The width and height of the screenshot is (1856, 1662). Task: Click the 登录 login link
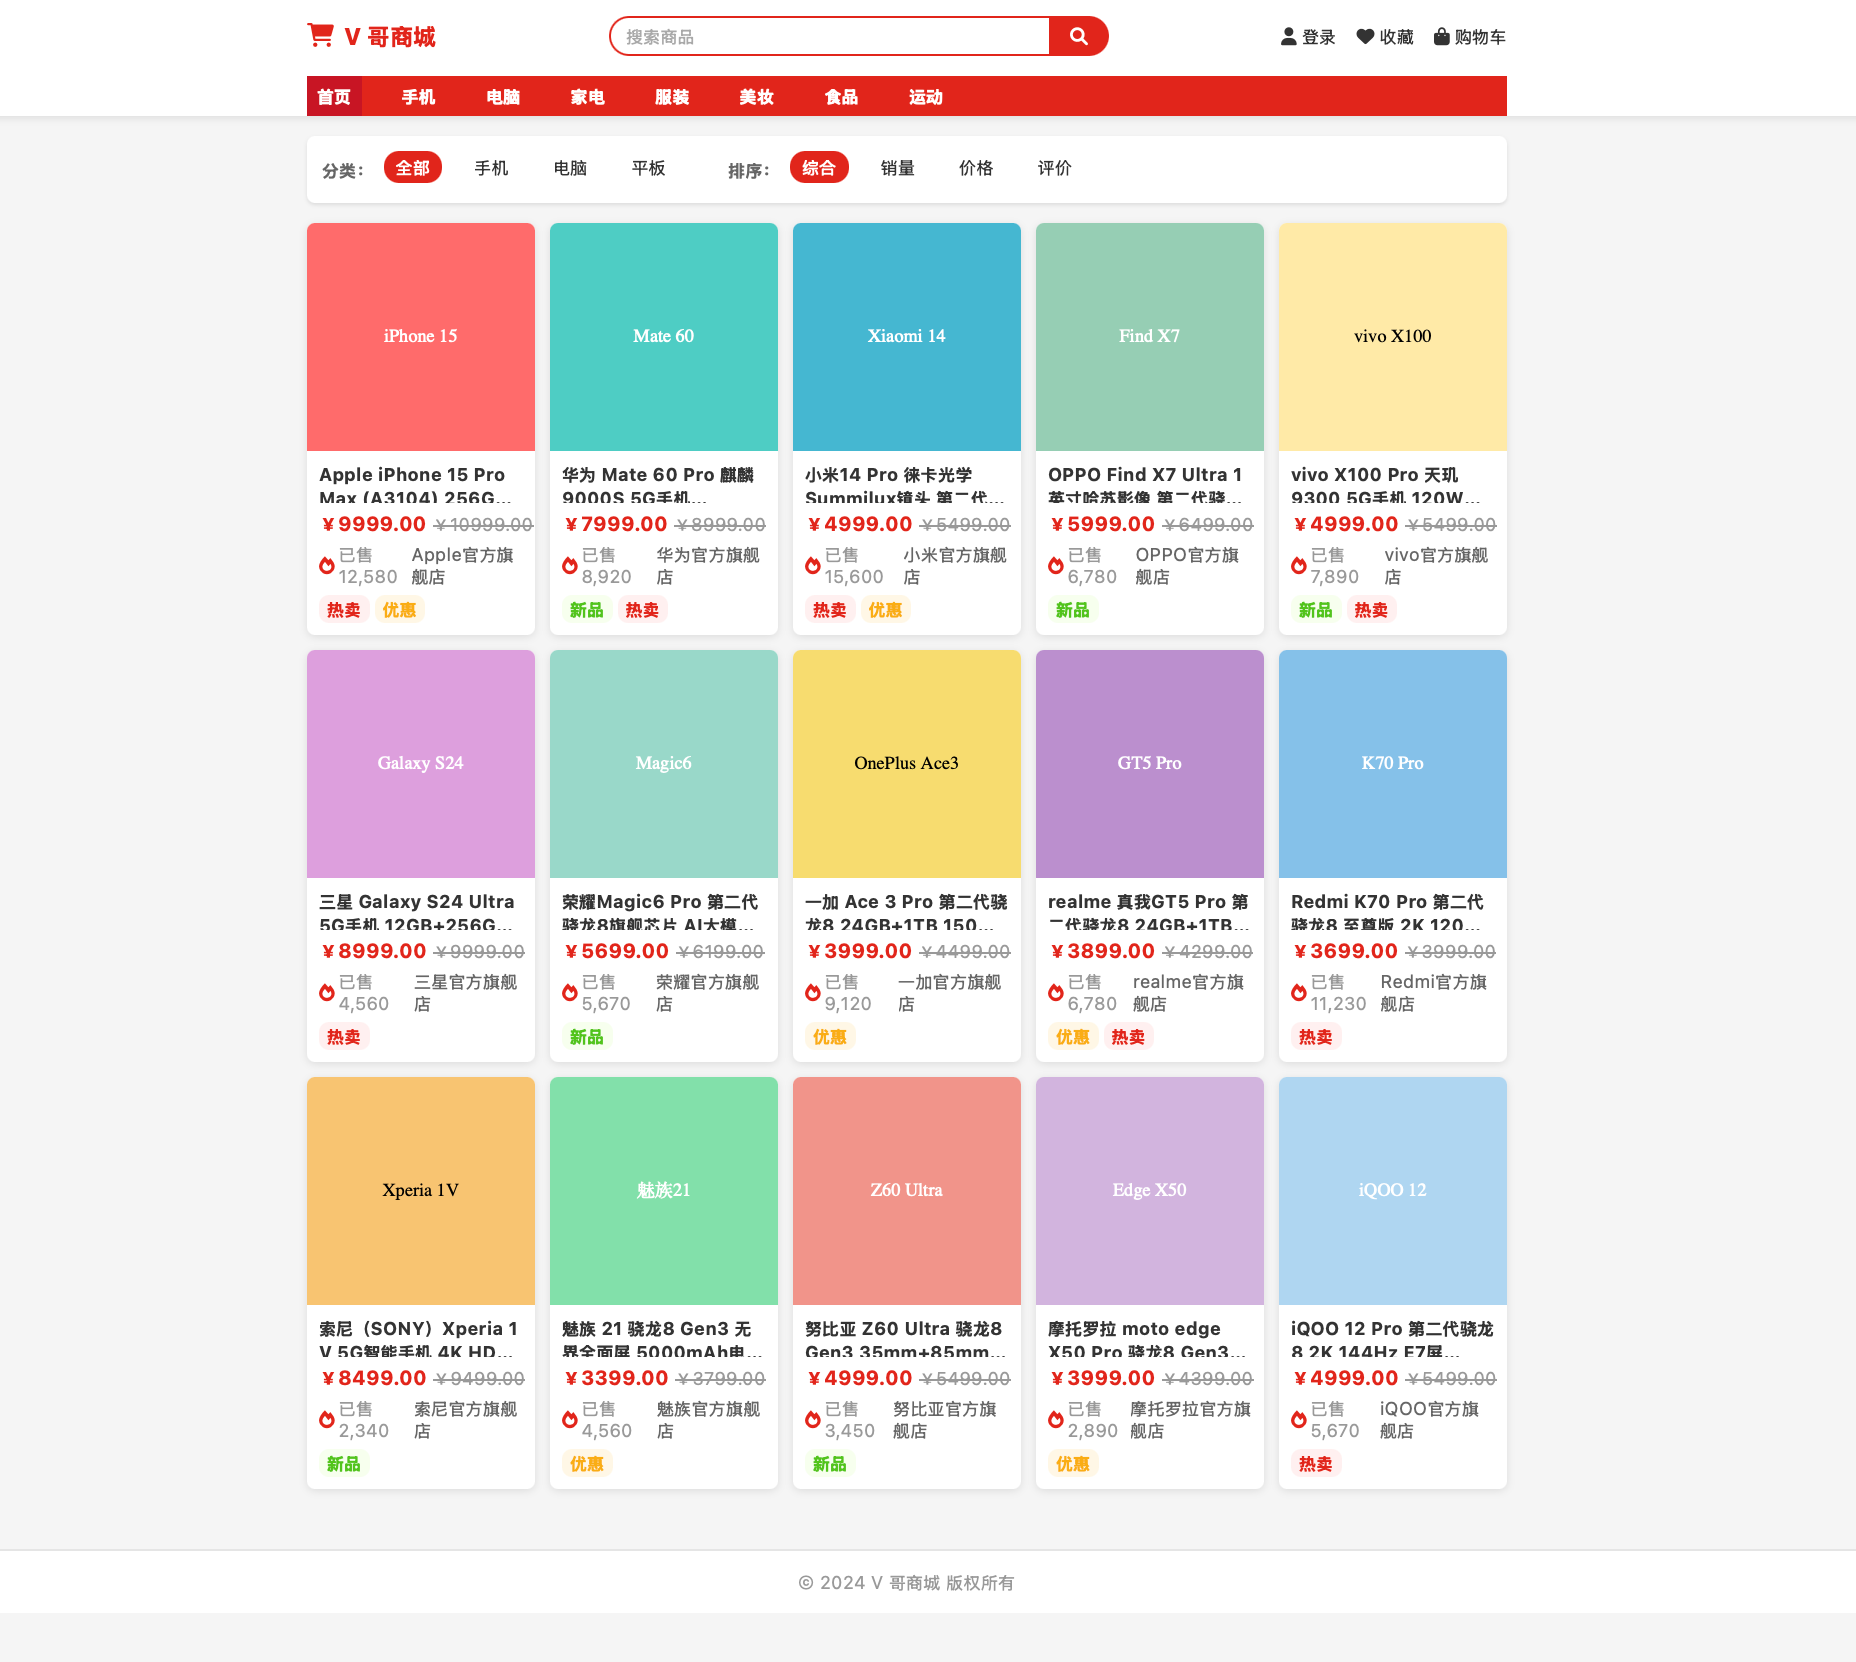tap(1308, 37)
